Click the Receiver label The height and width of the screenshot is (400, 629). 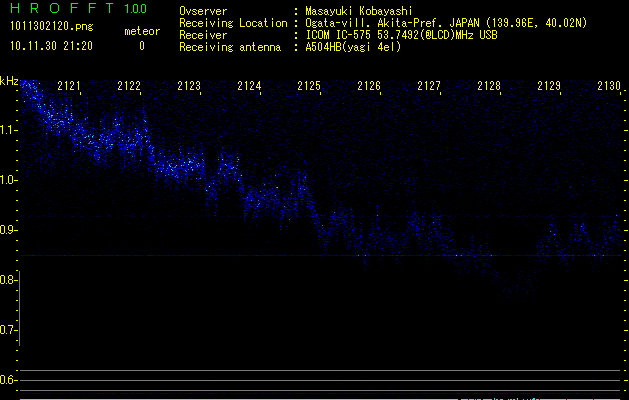tap(203, 35)
